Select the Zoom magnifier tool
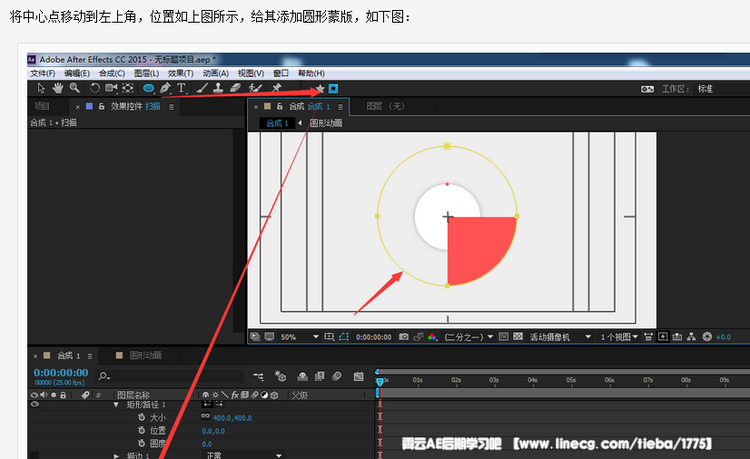Screen dimensions: 750x459 coord(74,88)
